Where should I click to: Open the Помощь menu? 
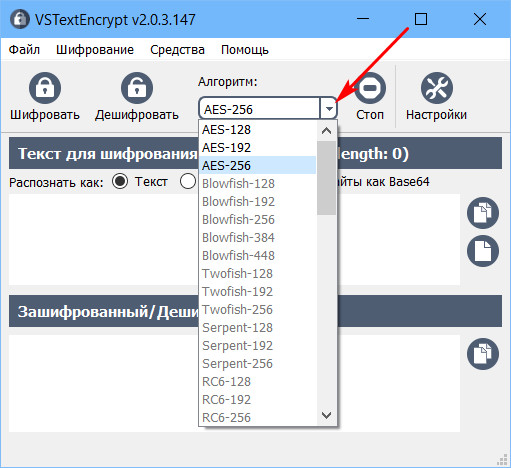[x=245, y=50]
